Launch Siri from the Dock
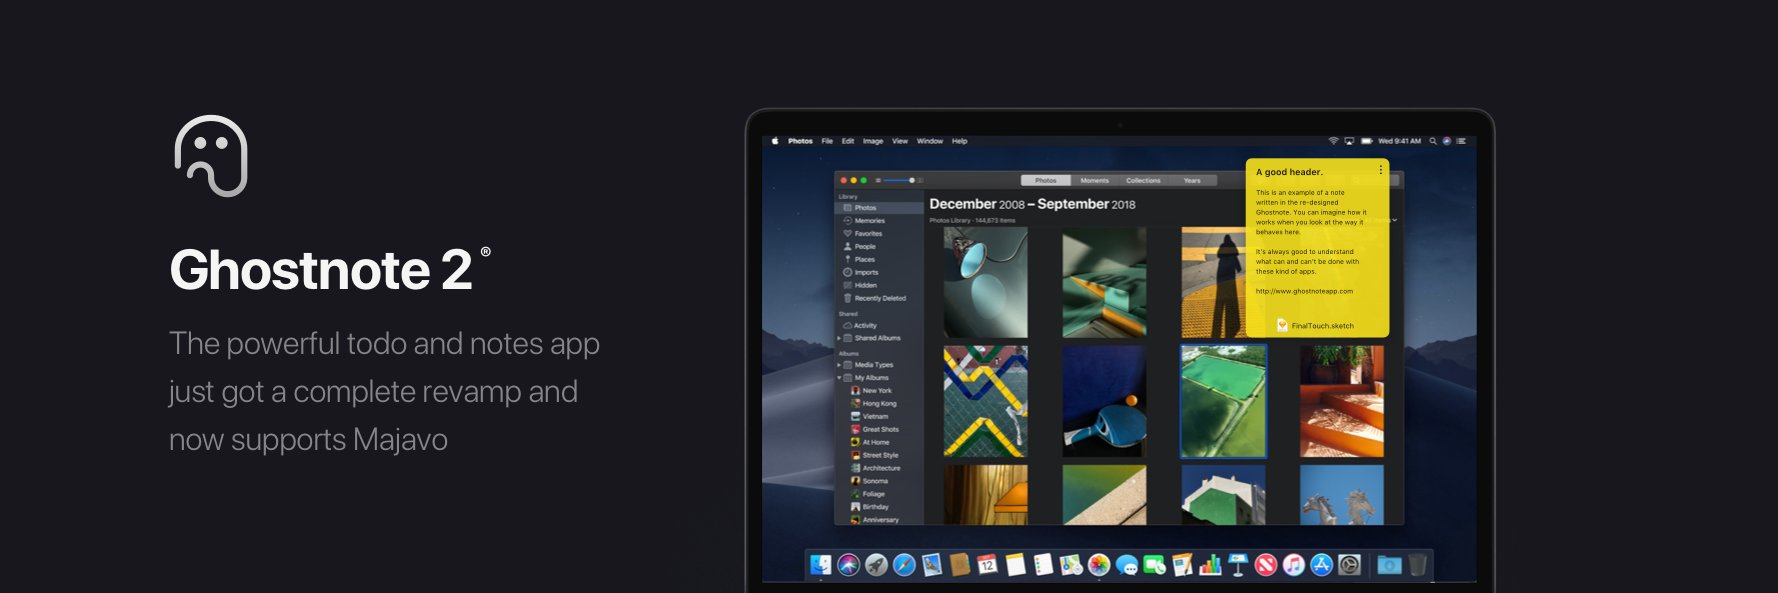This screenshot has width=1778, height=593. (x=849, y=565)
